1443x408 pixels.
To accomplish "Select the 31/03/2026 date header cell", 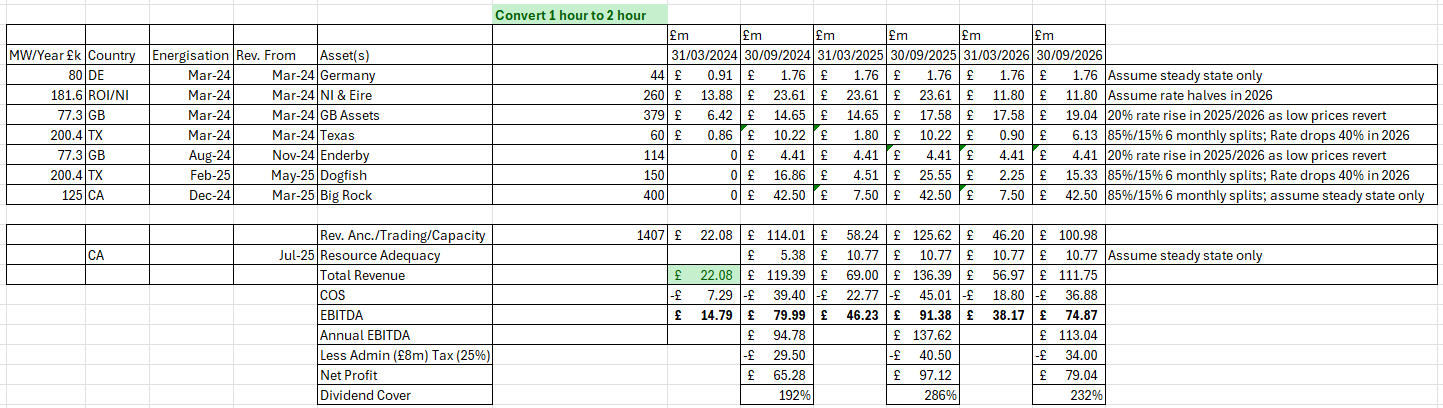I will 995,55.
